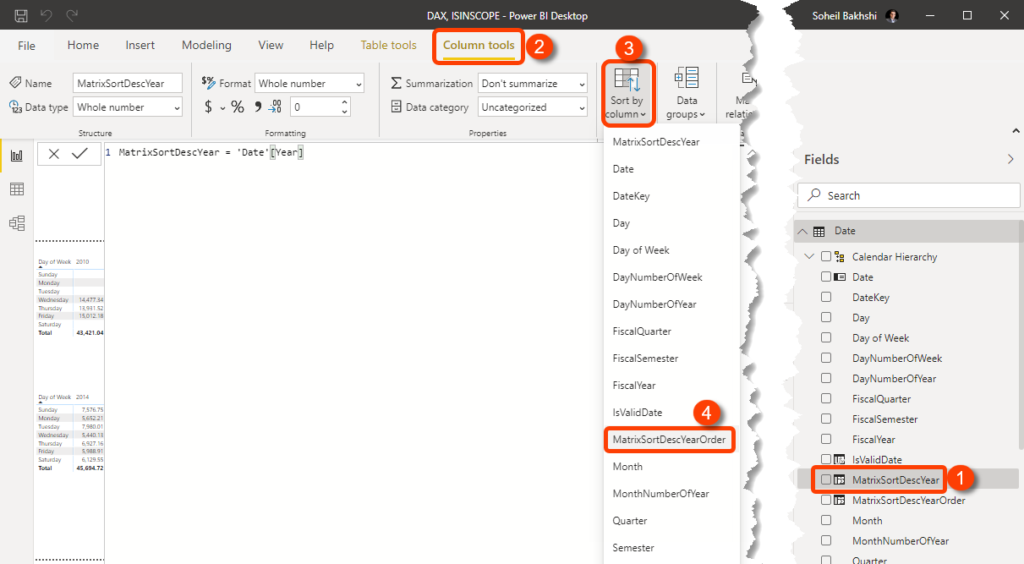
Task: Choose MonthNumberOfYear in the sort column list
Action: point(660,494)
